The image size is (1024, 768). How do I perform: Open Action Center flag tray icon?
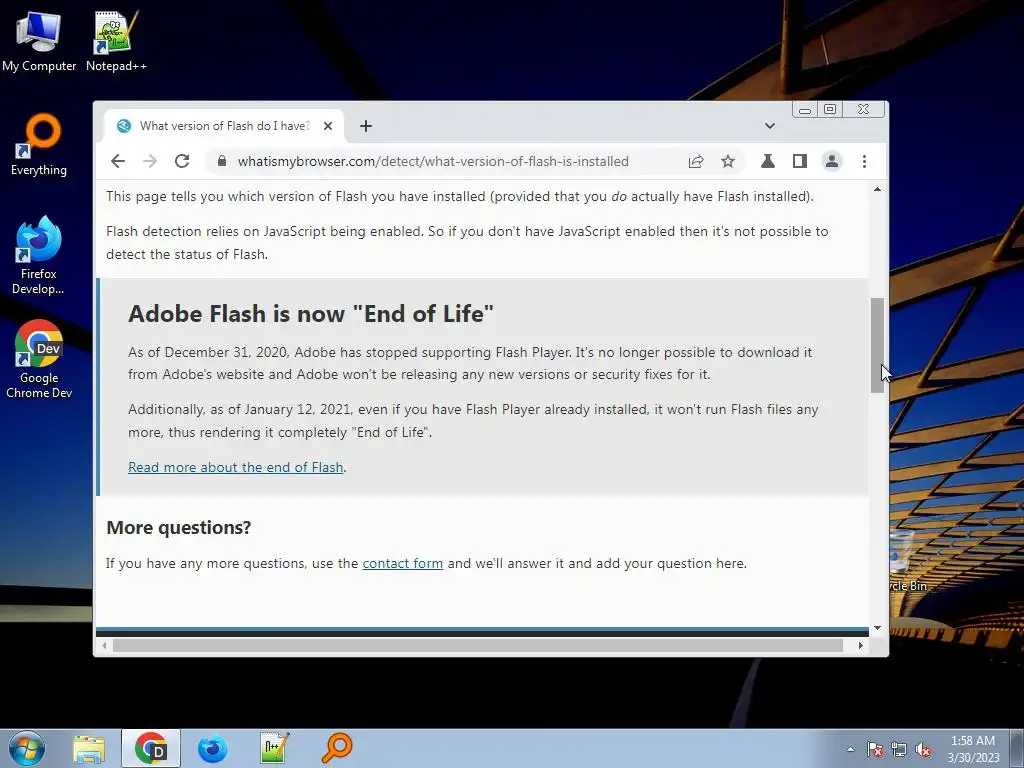(x=875, y=749)
